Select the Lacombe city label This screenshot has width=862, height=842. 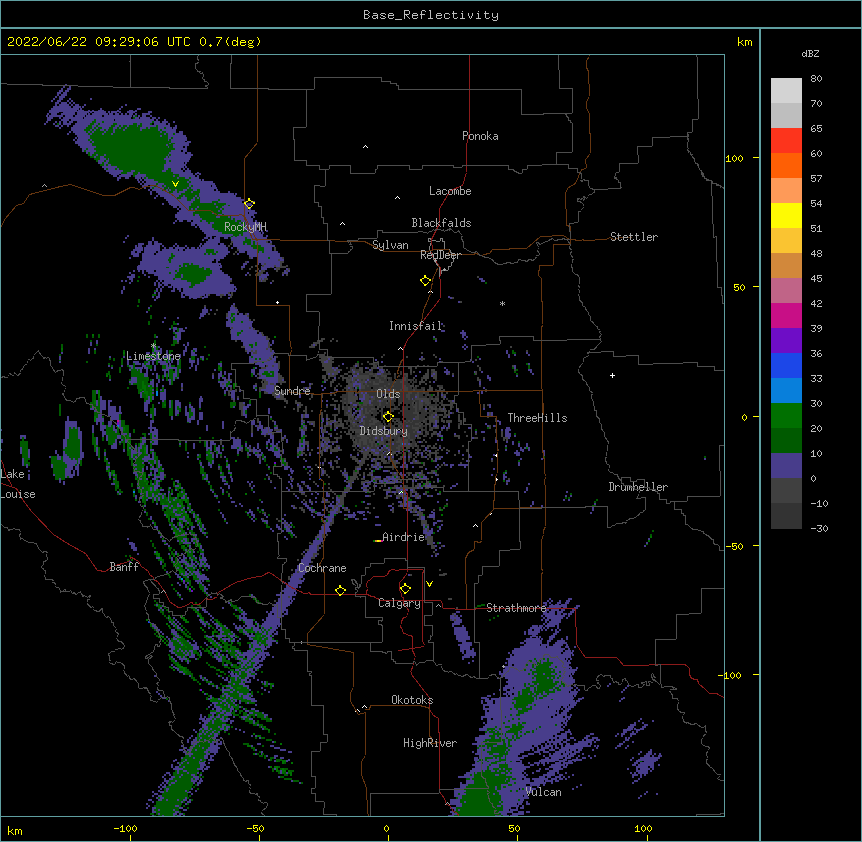[450, 191]
